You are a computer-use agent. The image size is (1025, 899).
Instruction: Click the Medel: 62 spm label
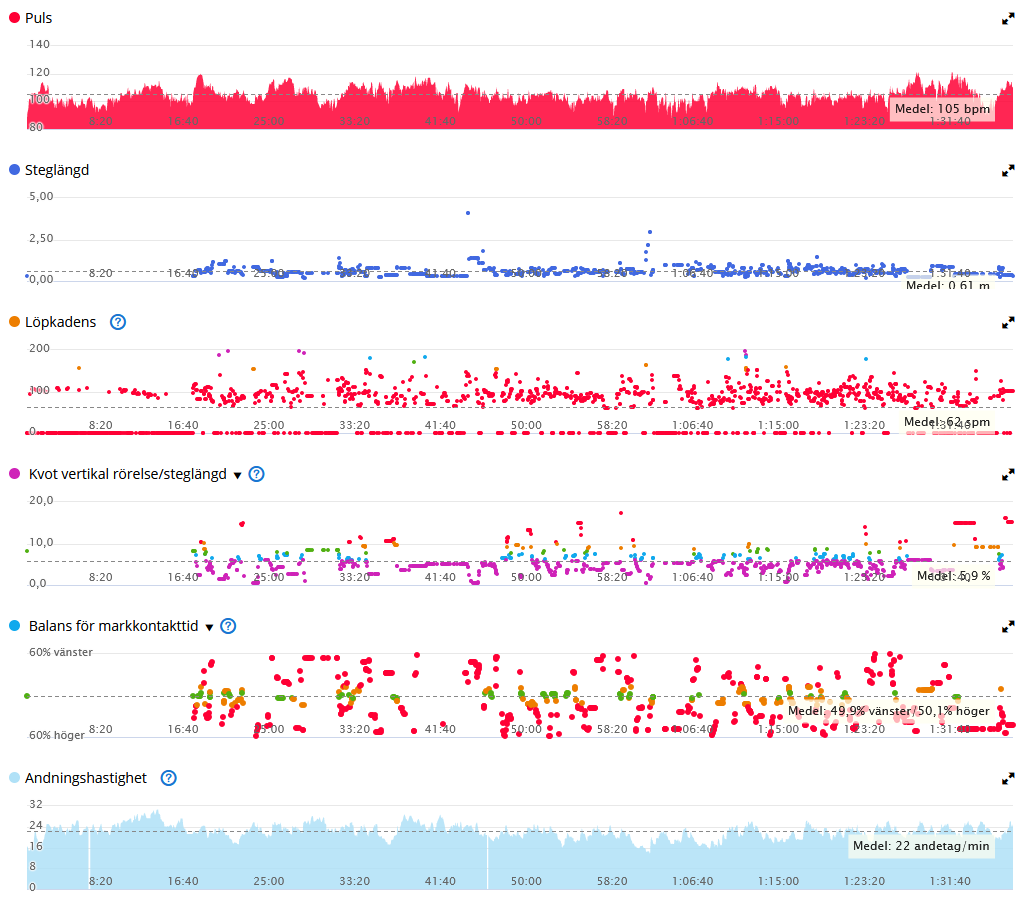coord(947,422)
